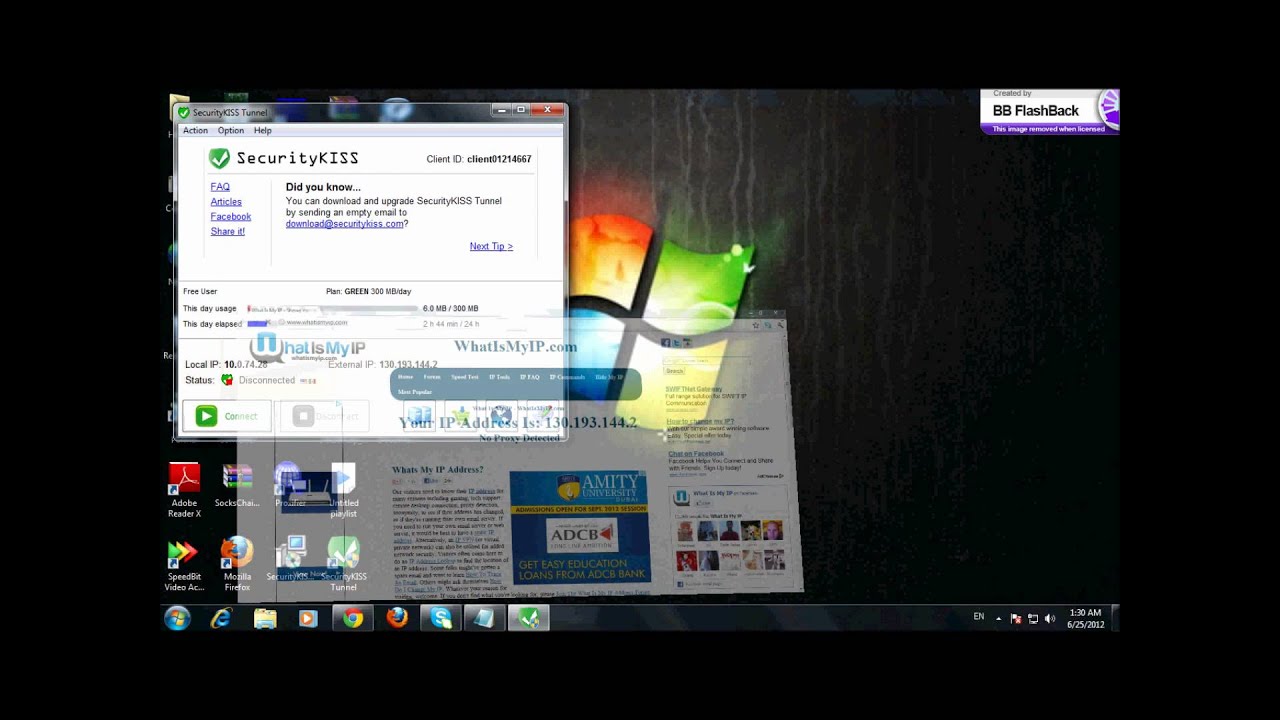Viewport: 1280px width, 720px height.
Task: Select the Client ID client01214667 text
Action: pyautogui.click(x=479, y=159)
